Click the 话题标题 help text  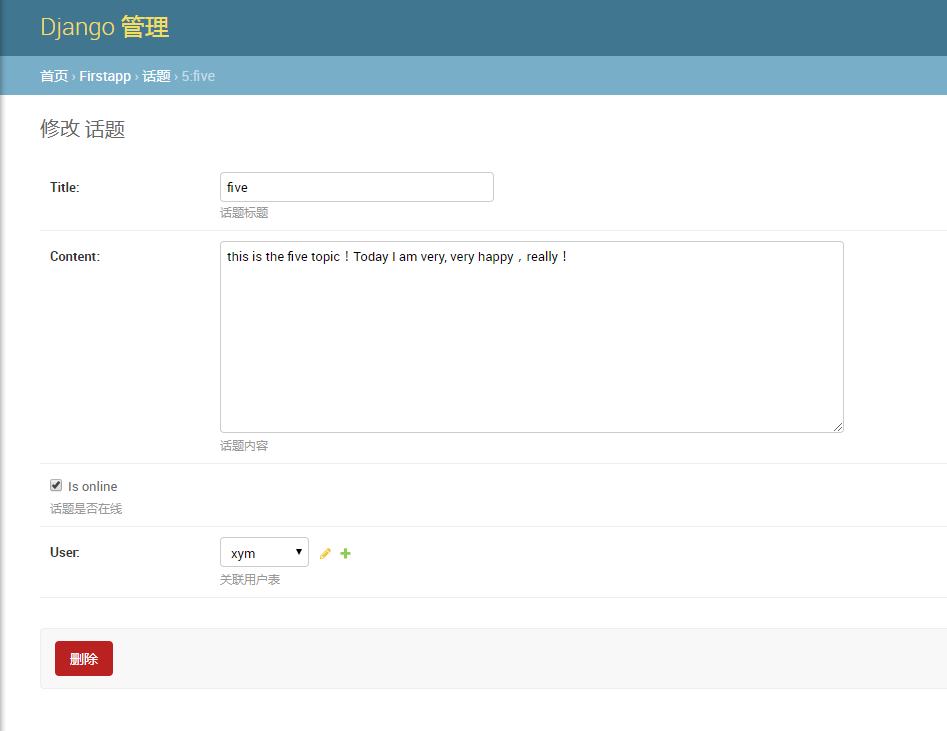coord(244,213)
